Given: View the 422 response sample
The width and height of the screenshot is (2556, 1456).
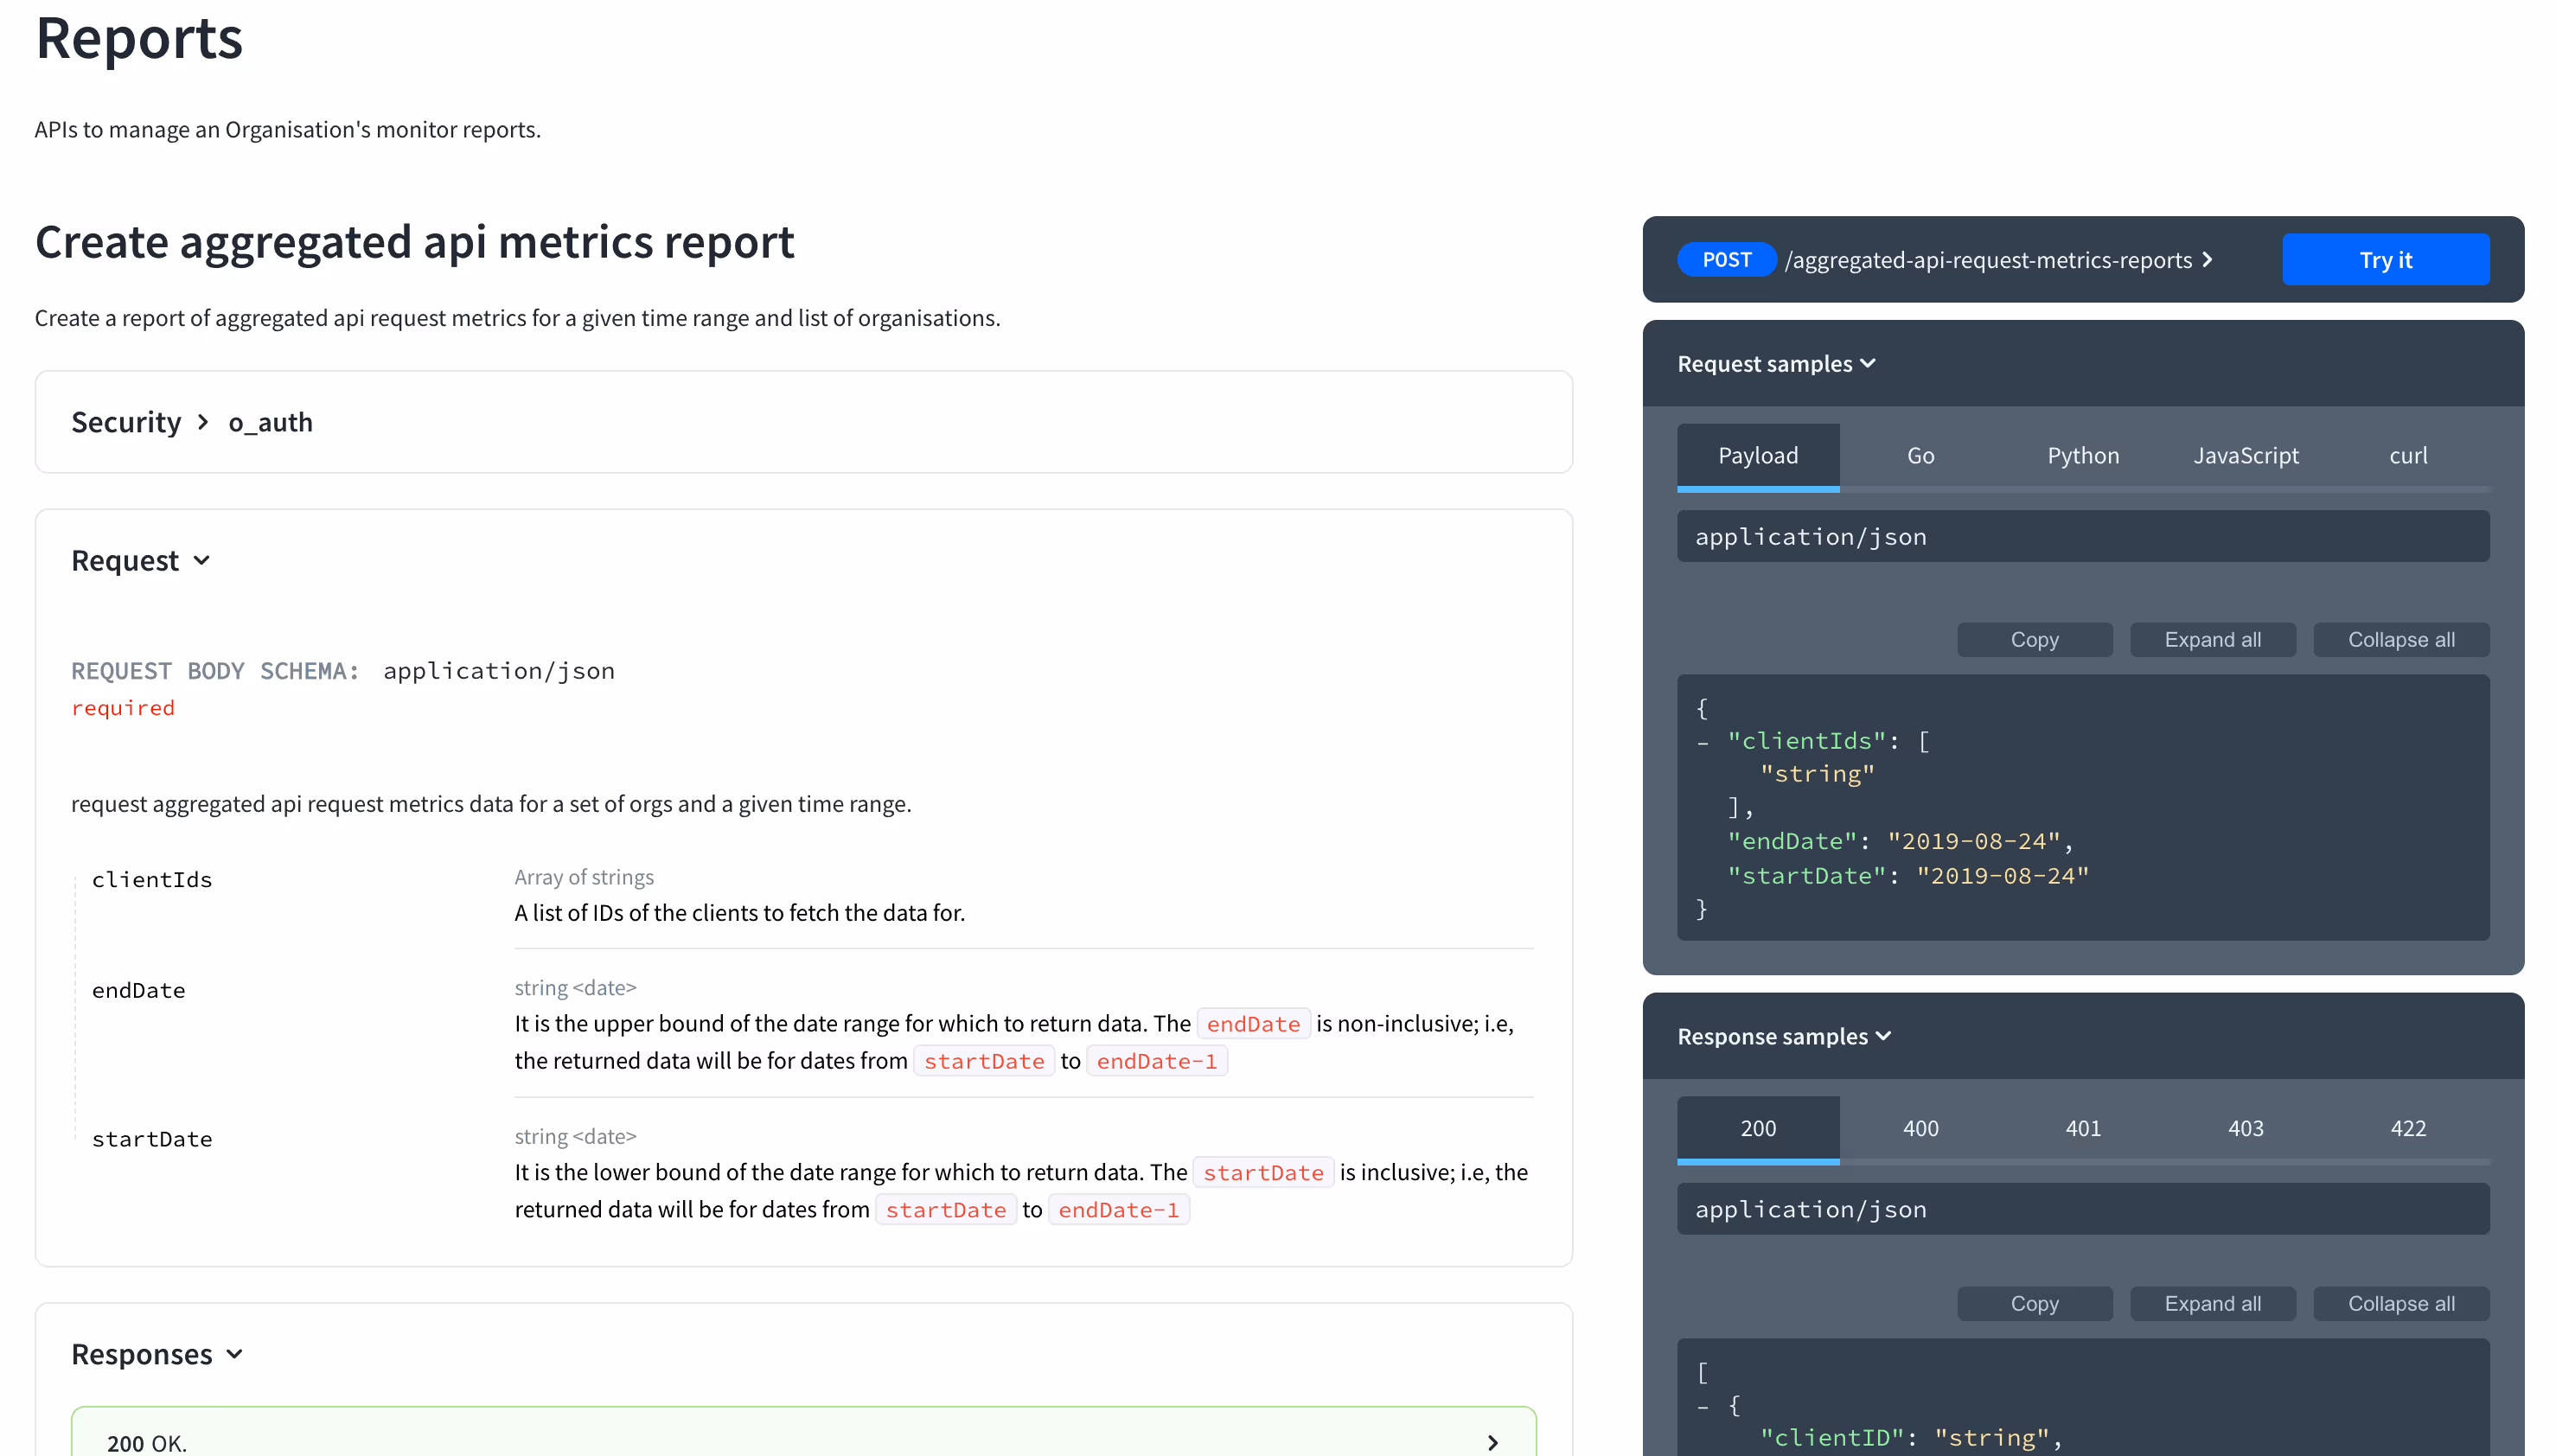Looking at the screenshot, I should tap(2408, 1128).
